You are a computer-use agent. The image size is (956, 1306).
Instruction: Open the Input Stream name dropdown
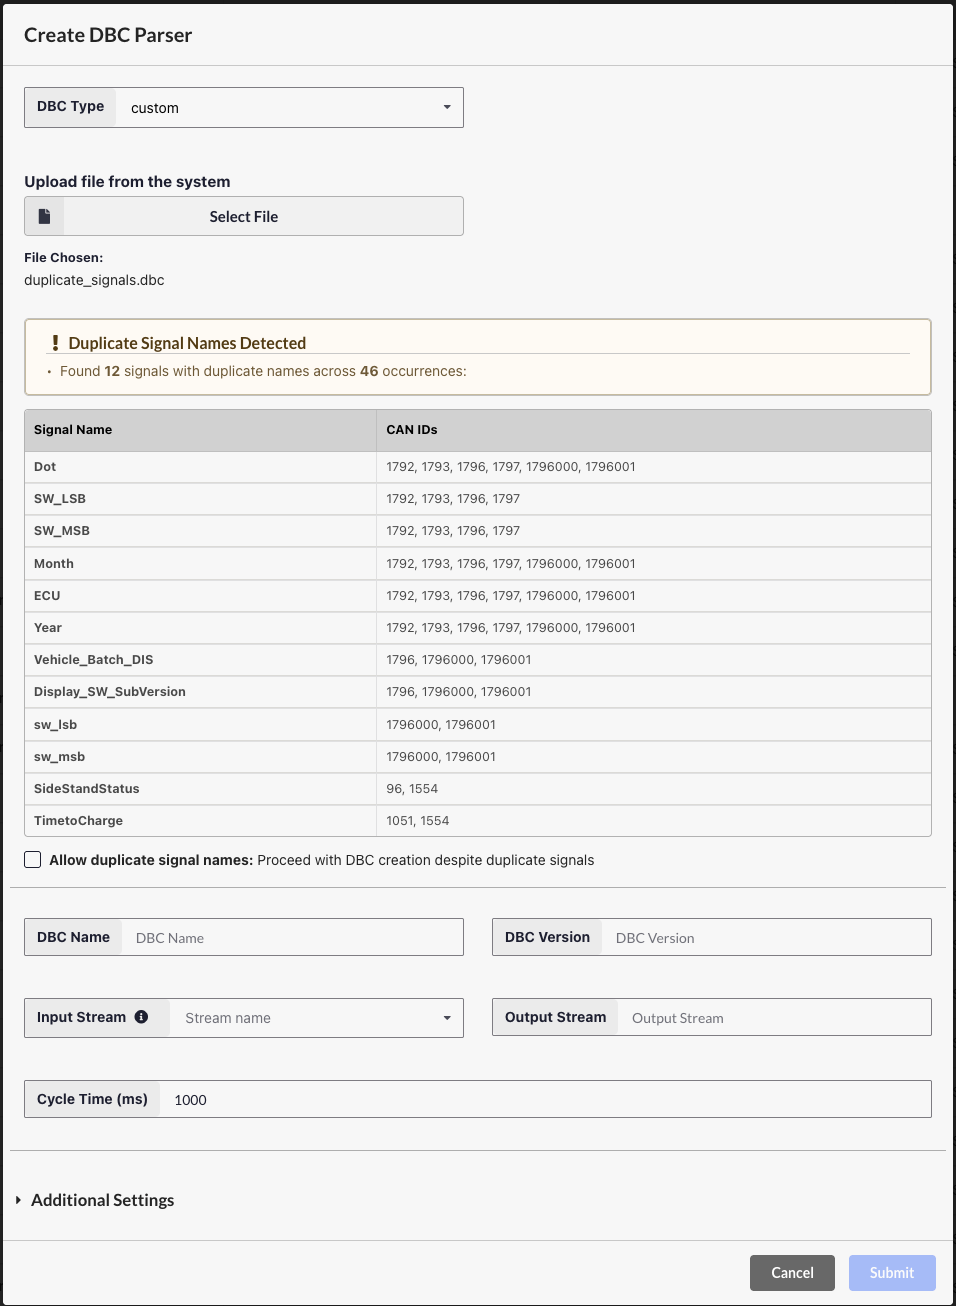point(317,1018)
